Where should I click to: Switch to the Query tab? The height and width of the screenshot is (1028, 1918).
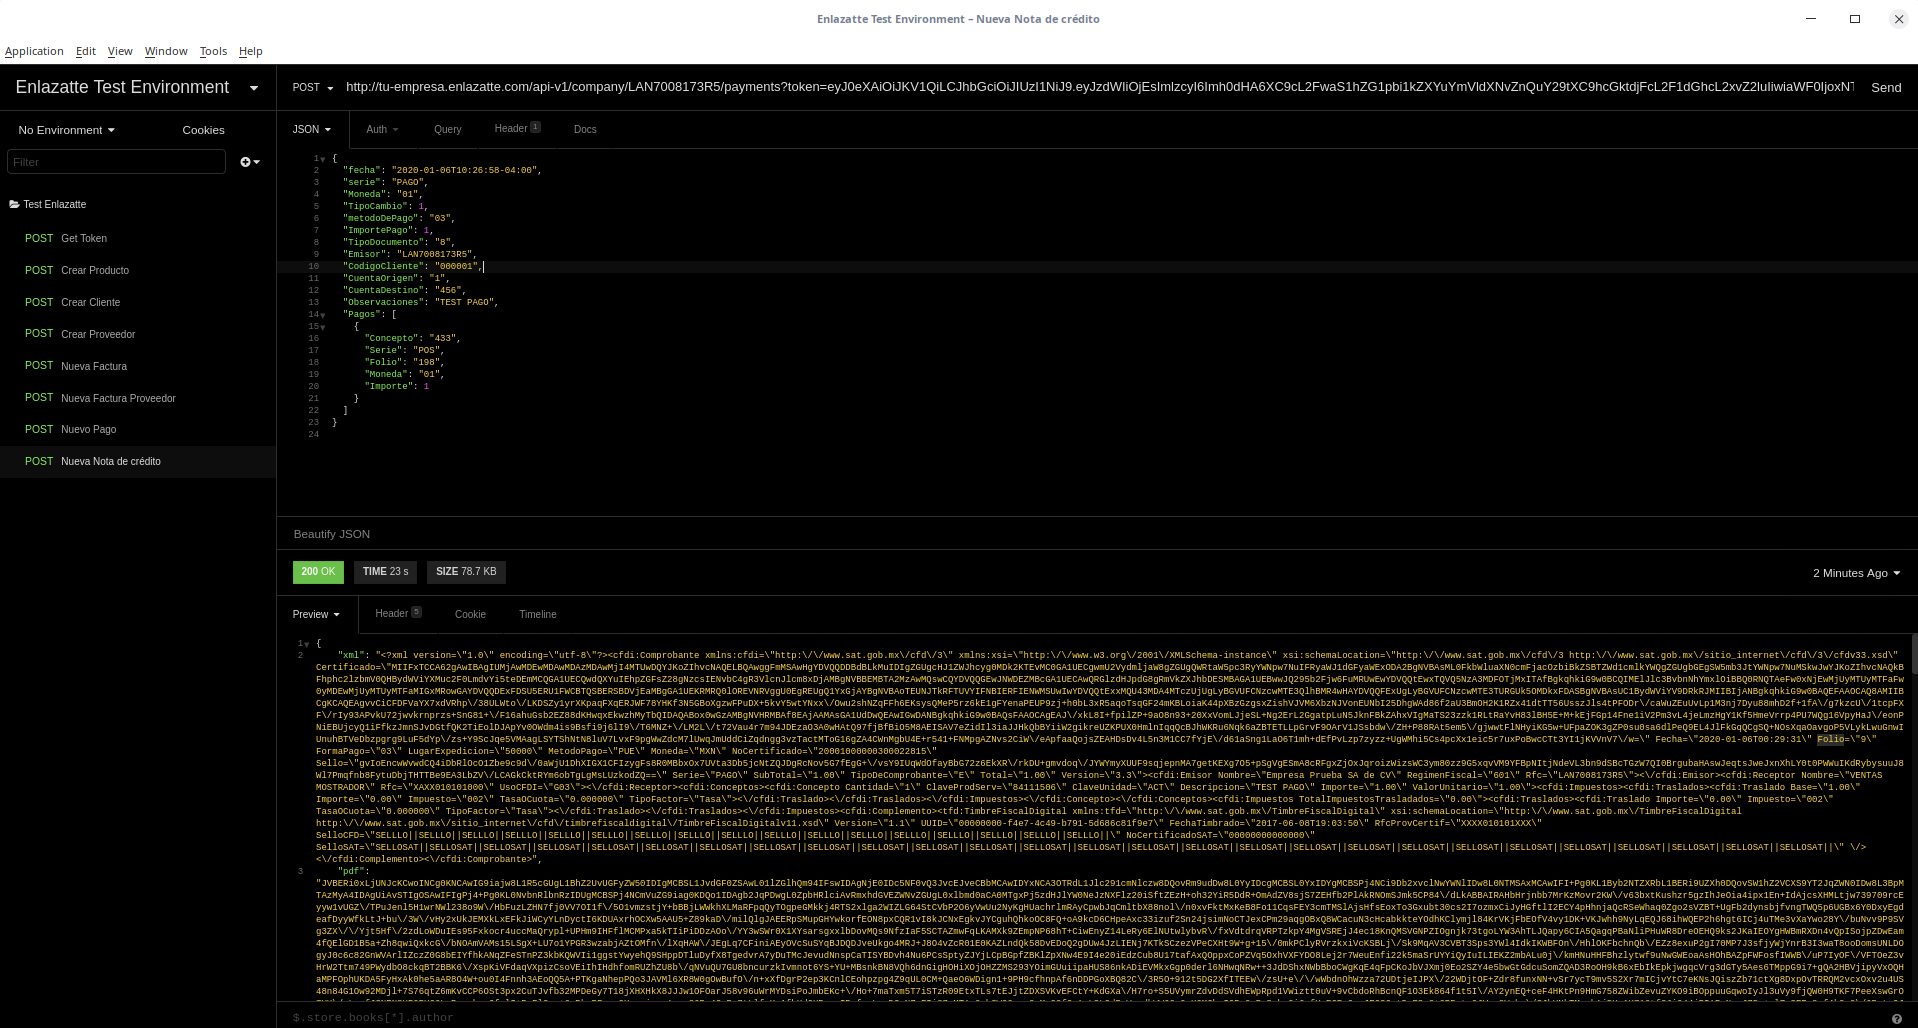tap(447, 130)
